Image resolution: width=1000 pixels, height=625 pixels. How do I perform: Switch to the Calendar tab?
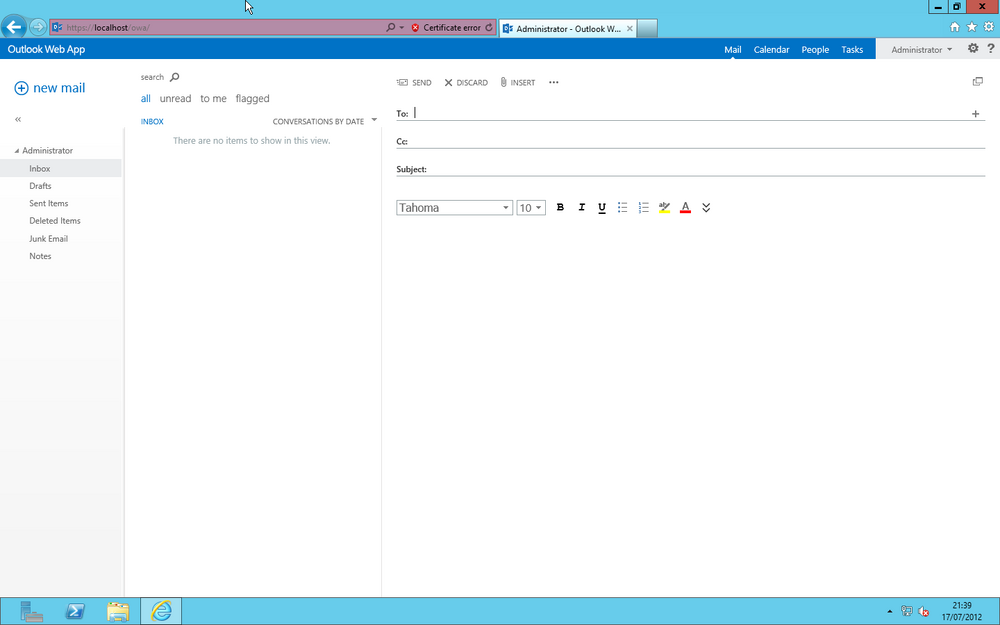[x=771, y=49]
